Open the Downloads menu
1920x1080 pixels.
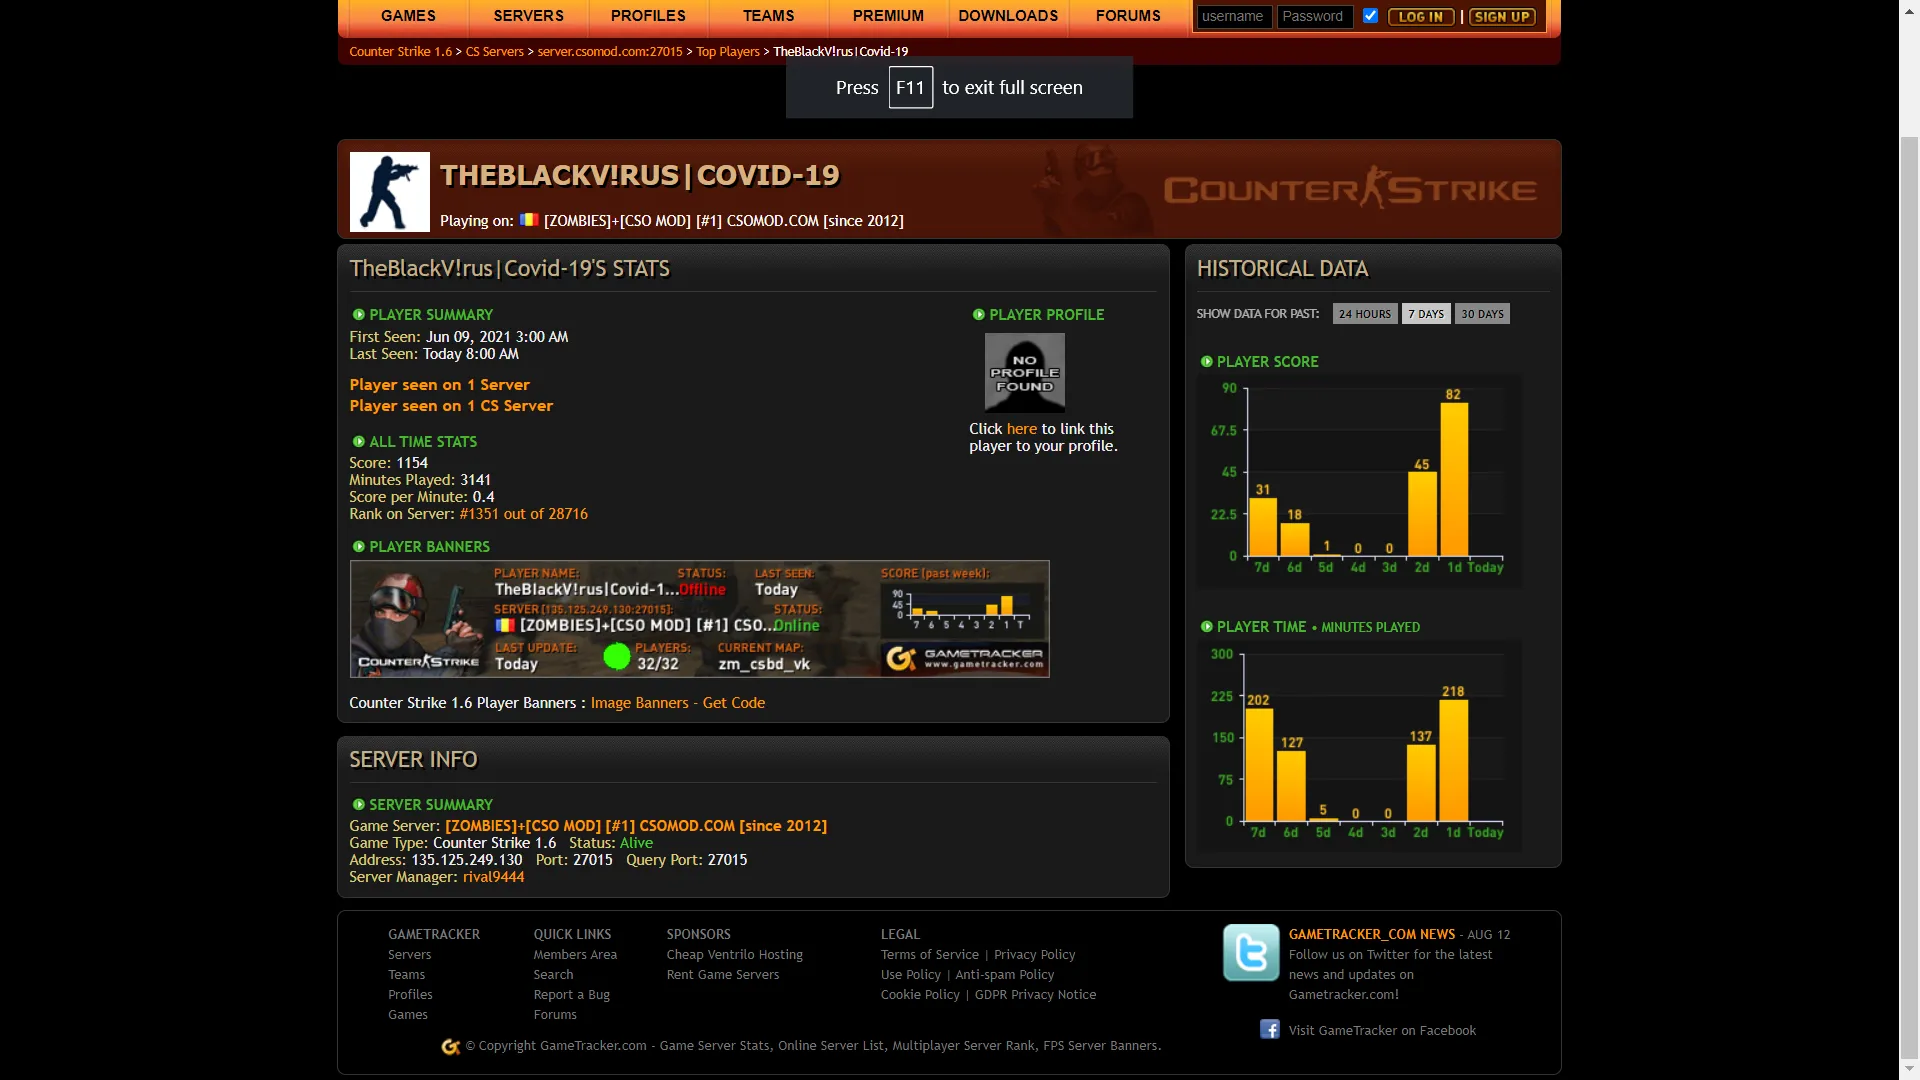click(x=1008, y=16)
